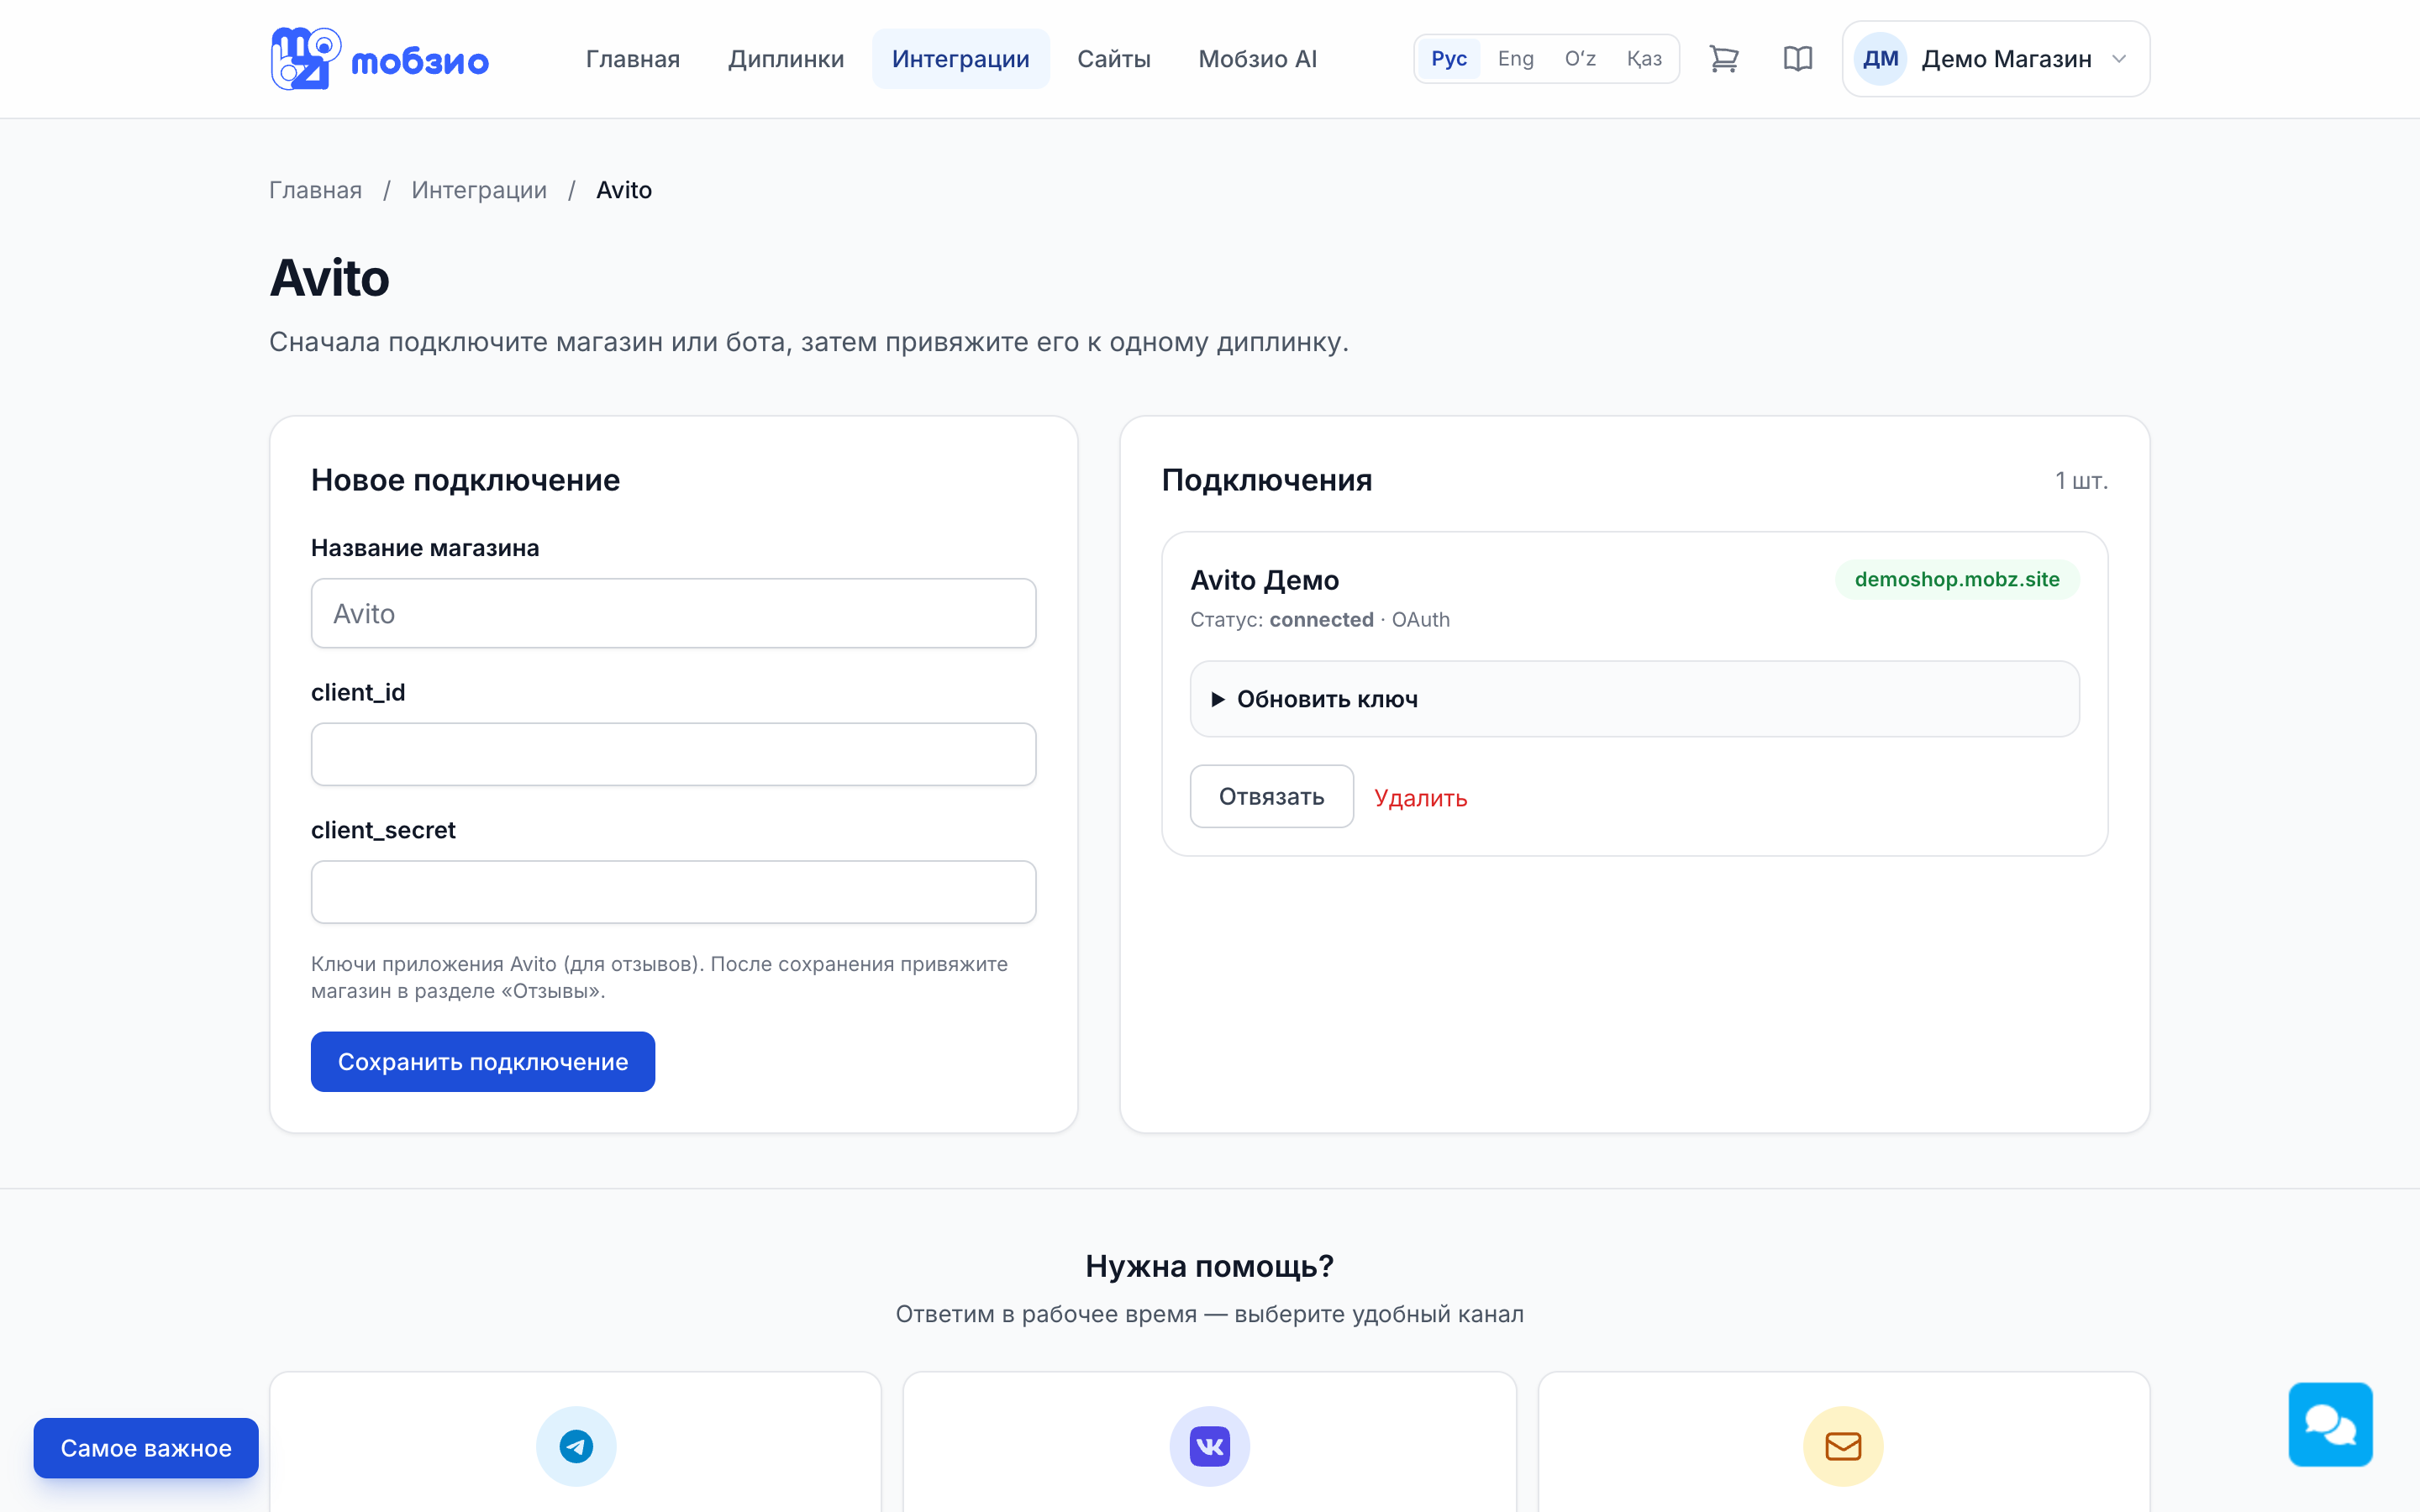Open Интеграции in the top menu
Image resolution: width=2420 pixels, height=1512 pixels.
(x=960, y=59)
